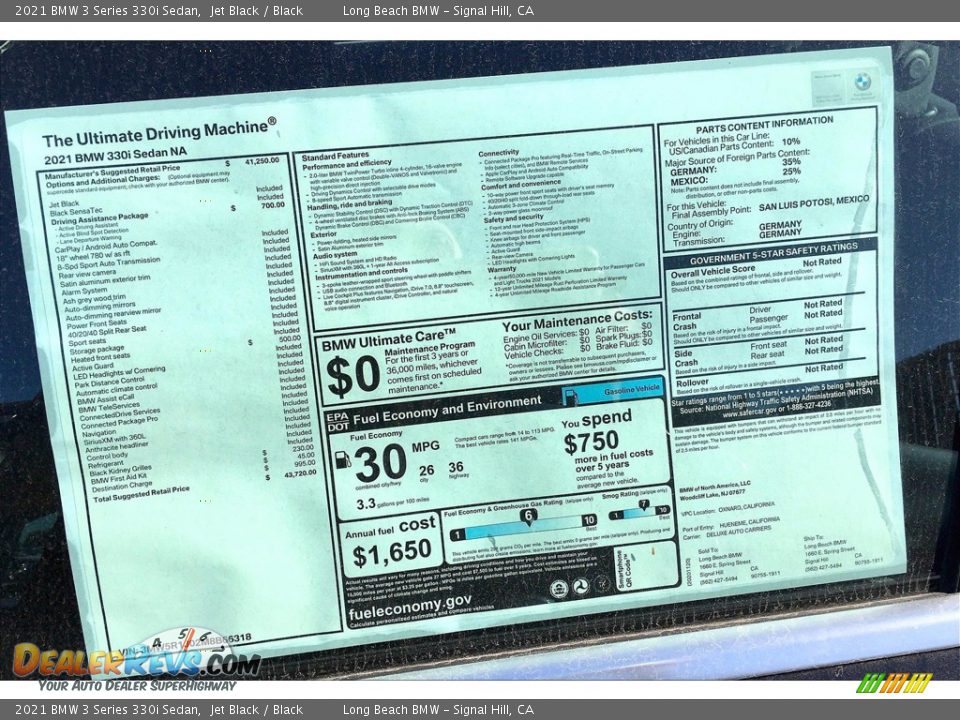The height and width of the screenshot is (720, 960).
Task: Click the MSRP amount 41,250.00
Action: 261,161
